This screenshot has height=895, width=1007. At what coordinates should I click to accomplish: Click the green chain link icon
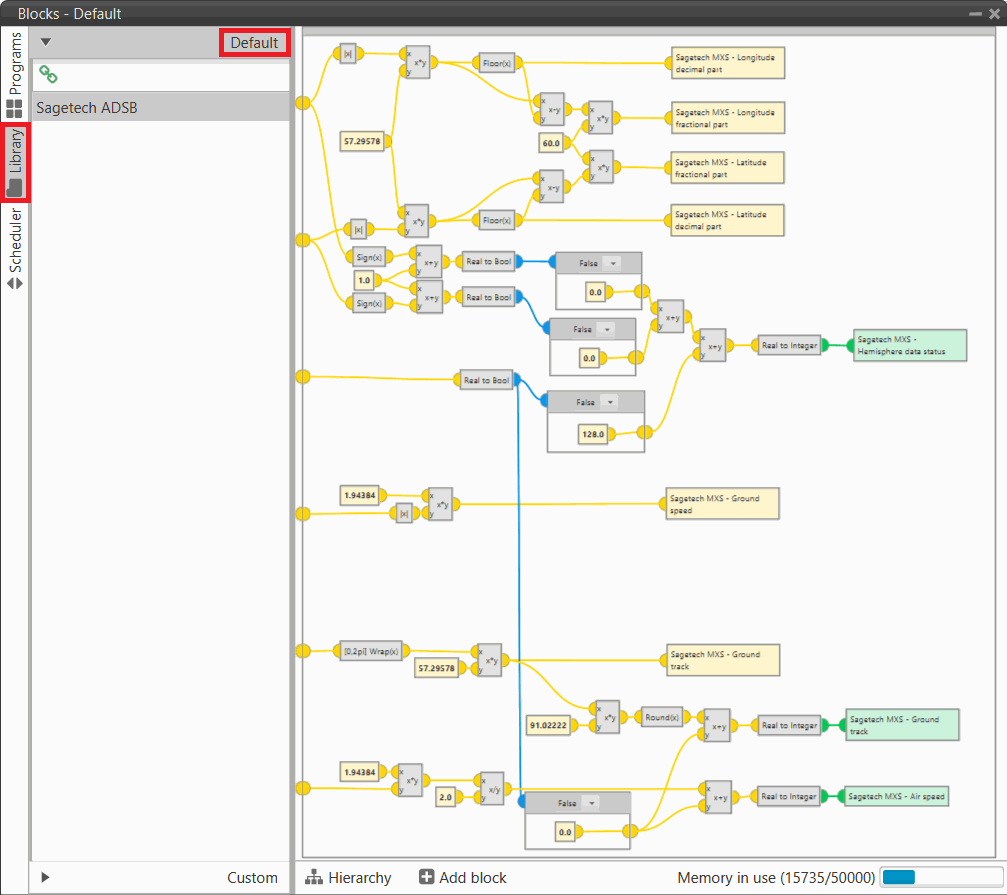click(48, 75)
